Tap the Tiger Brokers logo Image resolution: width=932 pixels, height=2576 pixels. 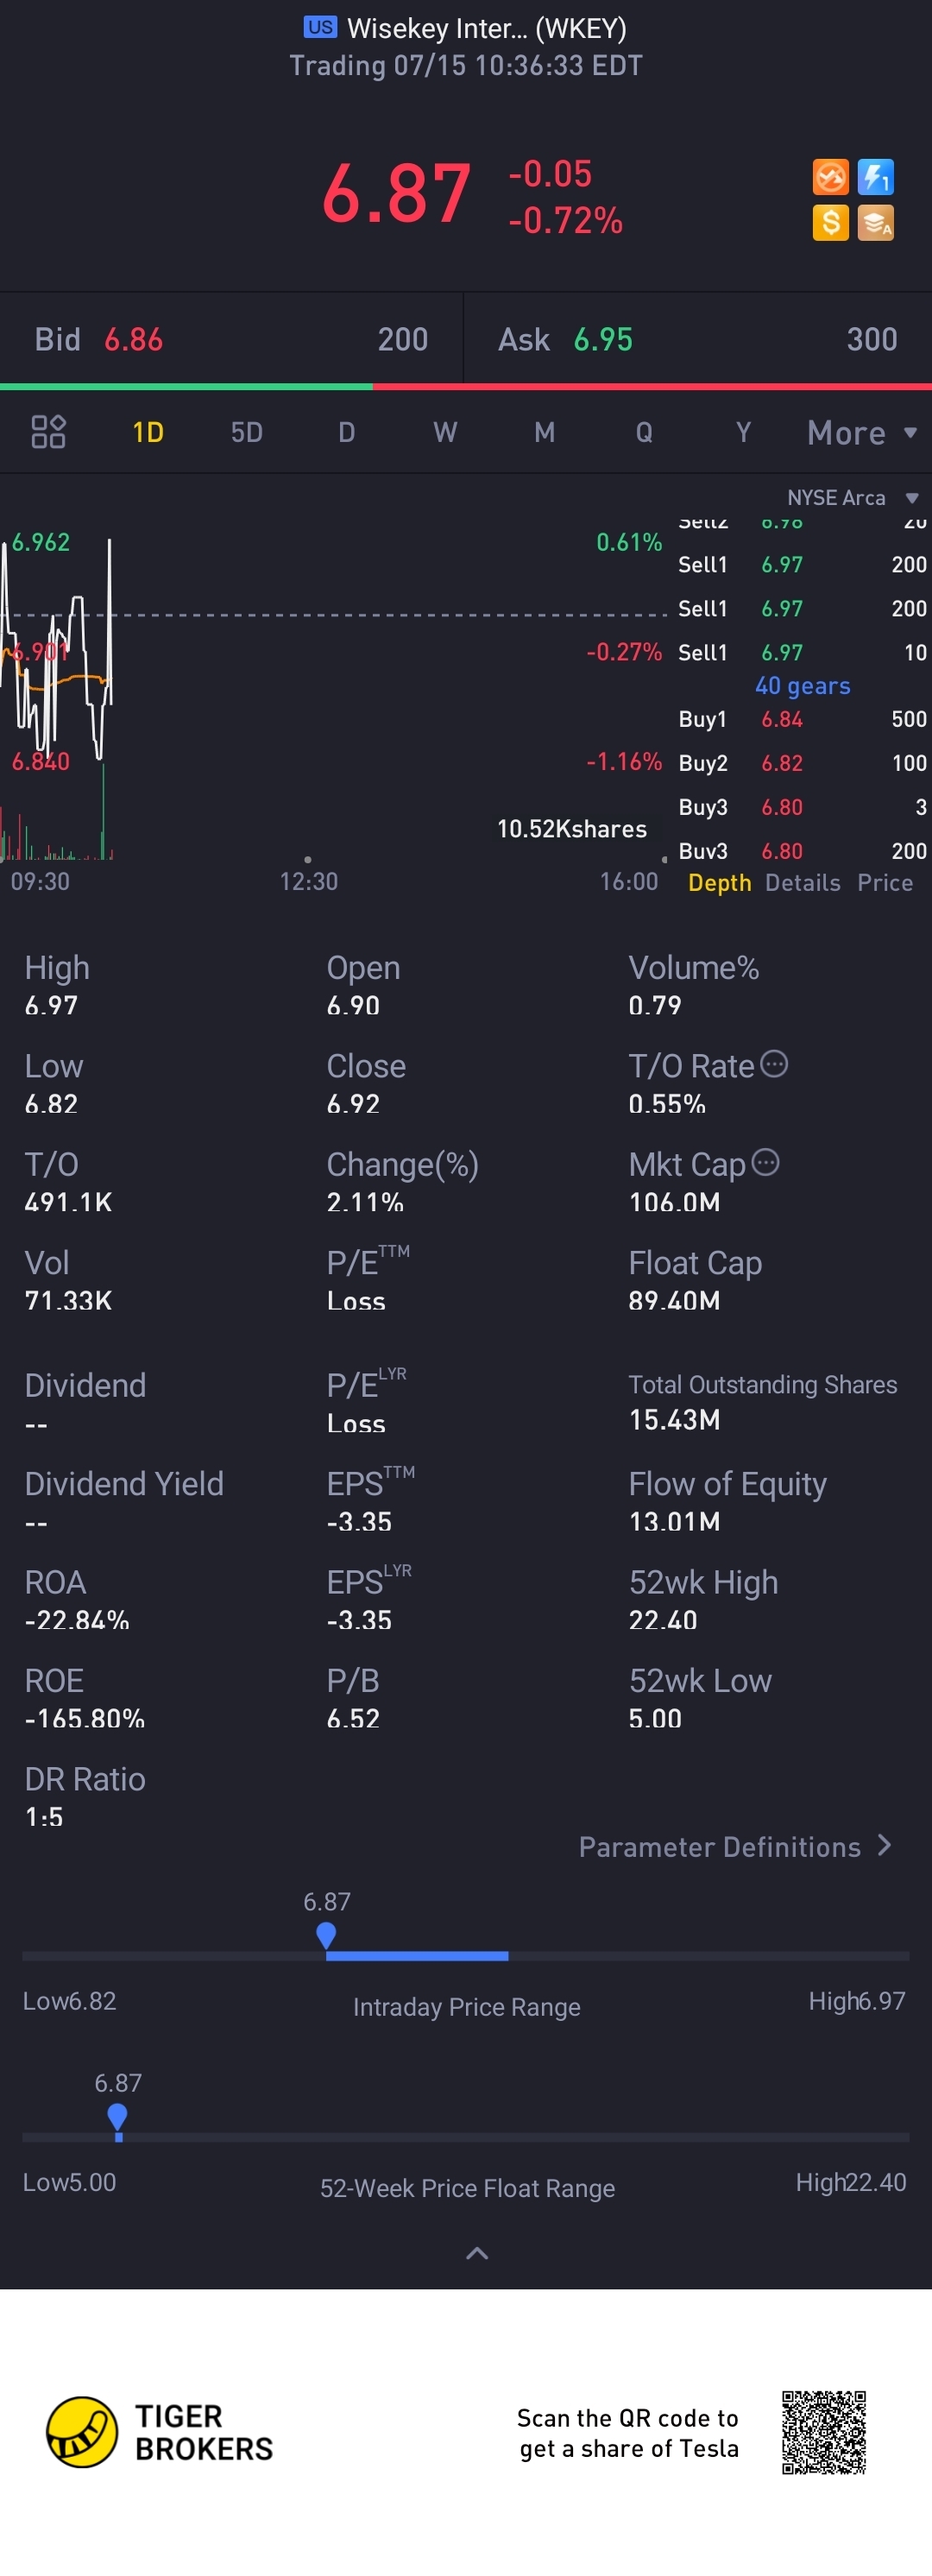(82, 2431)
